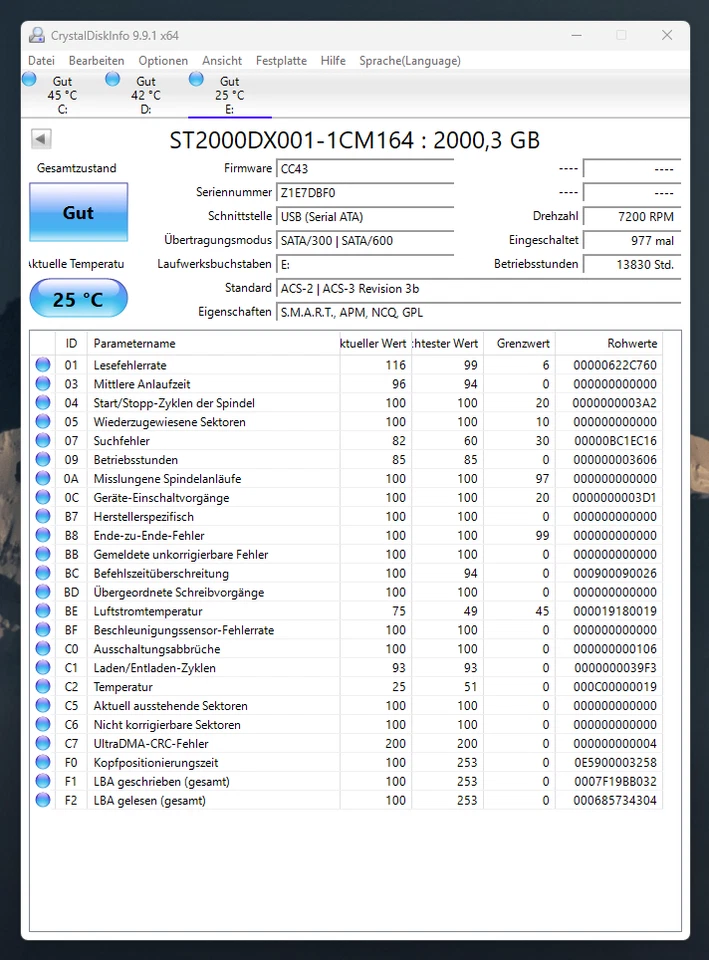
Task: Click the Seriennummer field Z1E7DBF0
Action: (365, 192)
